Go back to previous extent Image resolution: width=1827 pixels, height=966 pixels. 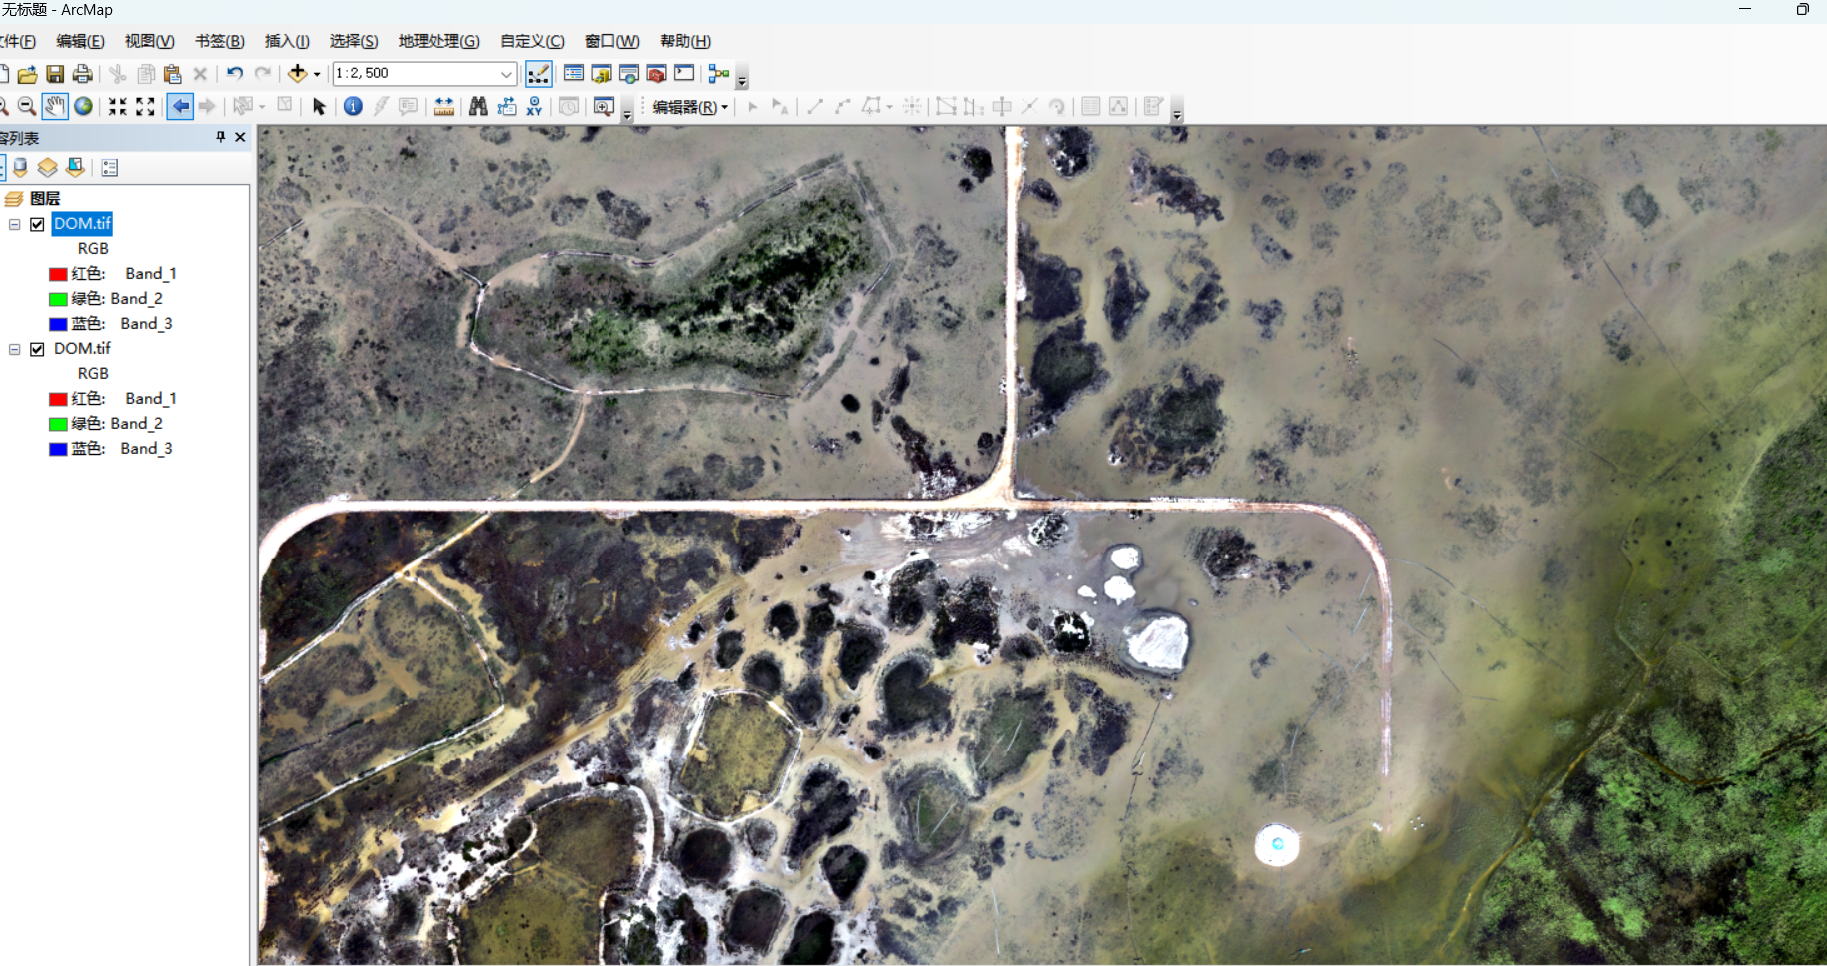[x=180, y=106]
